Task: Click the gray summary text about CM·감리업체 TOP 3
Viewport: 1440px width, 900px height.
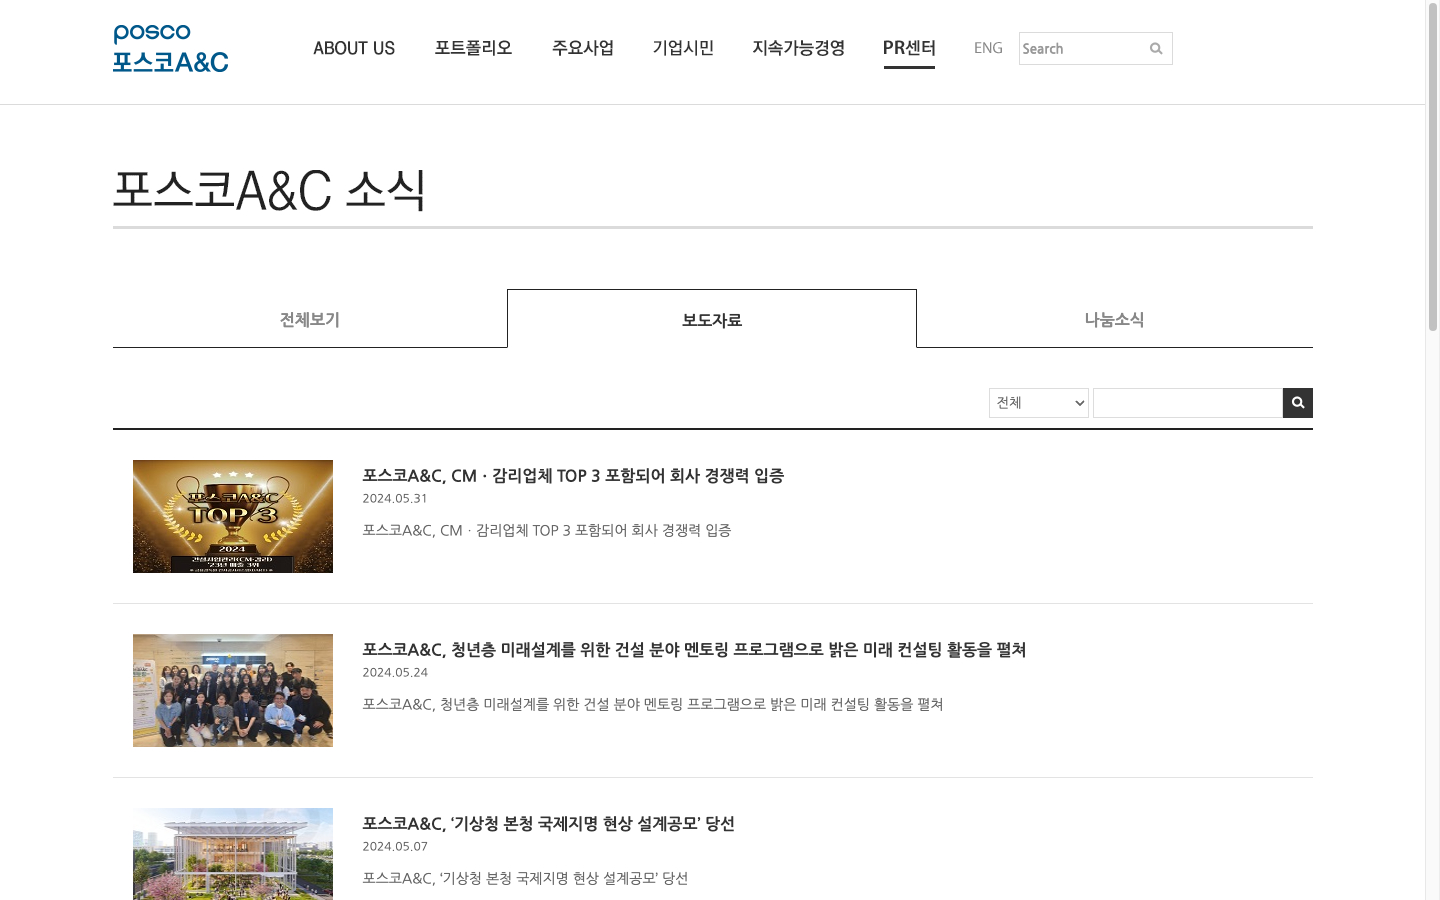Action: (x=547, y=530)
